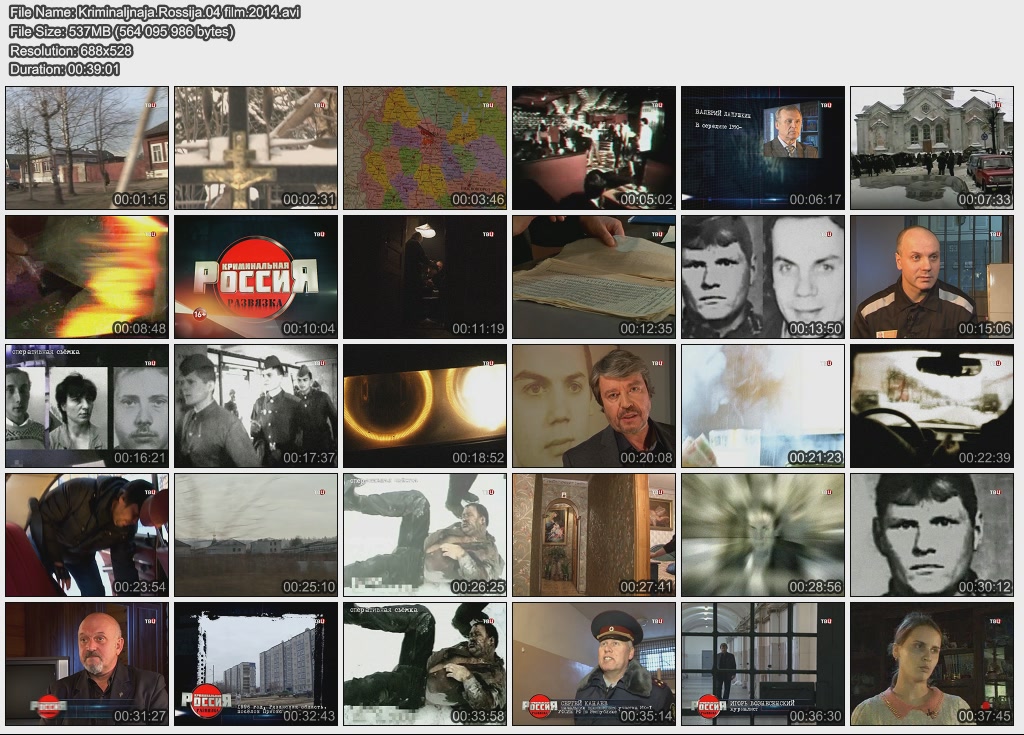1024x735 pixels.
Task: Click the Duration 00:39:01 text
Action: click(x=64, y=69)
